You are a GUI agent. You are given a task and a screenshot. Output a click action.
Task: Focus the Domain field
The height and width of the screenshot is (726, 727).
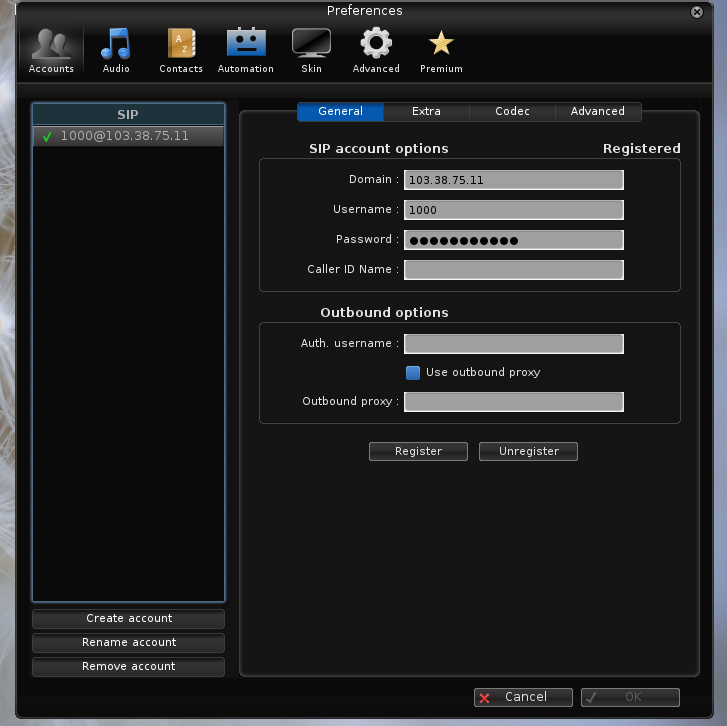click(x=514, y=180)
